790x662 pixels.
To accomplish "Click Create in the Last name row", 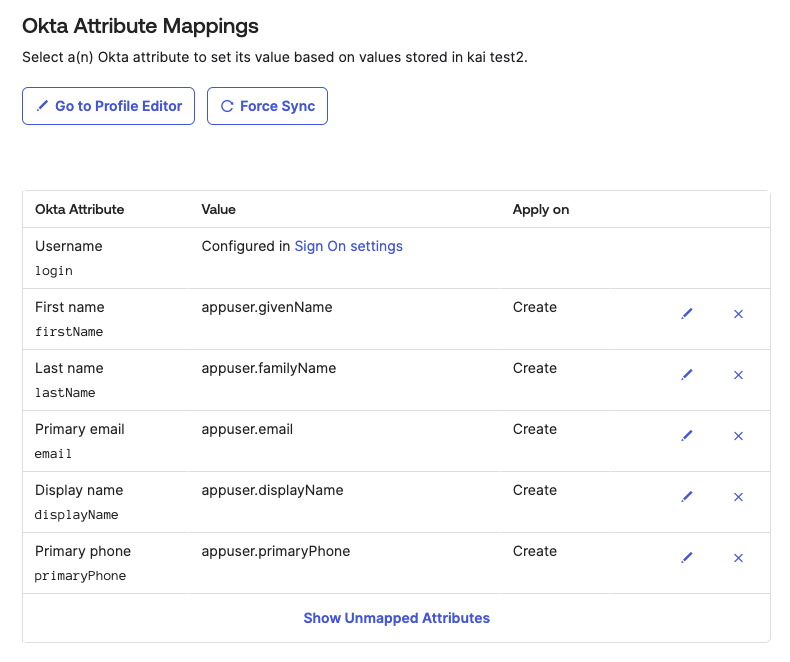I will tap(535, 368).
